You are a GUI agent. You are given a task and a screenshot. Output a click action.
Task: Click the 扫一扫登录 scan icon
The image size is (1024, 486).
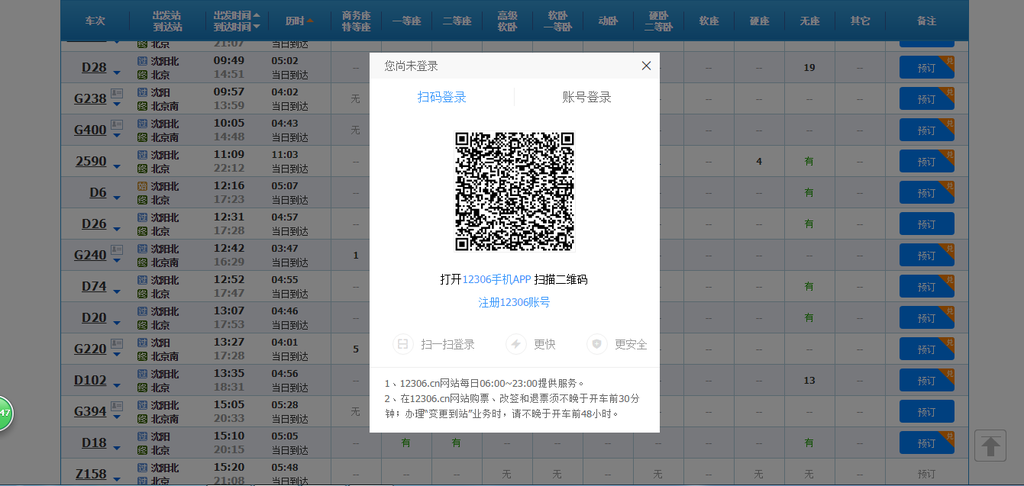[404, 344]
